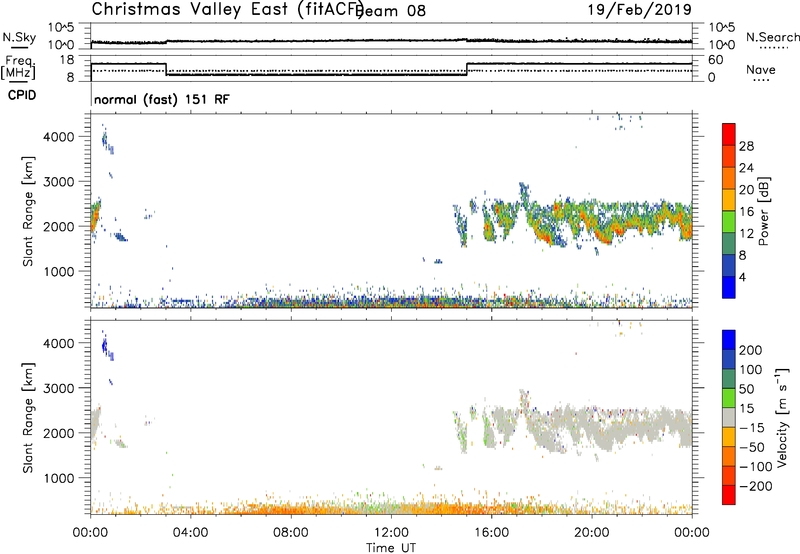800x554 pixels.
Task: Click the "Velocity [m s⁻¹]" colorbar title
Action: (x=782, y=417)
